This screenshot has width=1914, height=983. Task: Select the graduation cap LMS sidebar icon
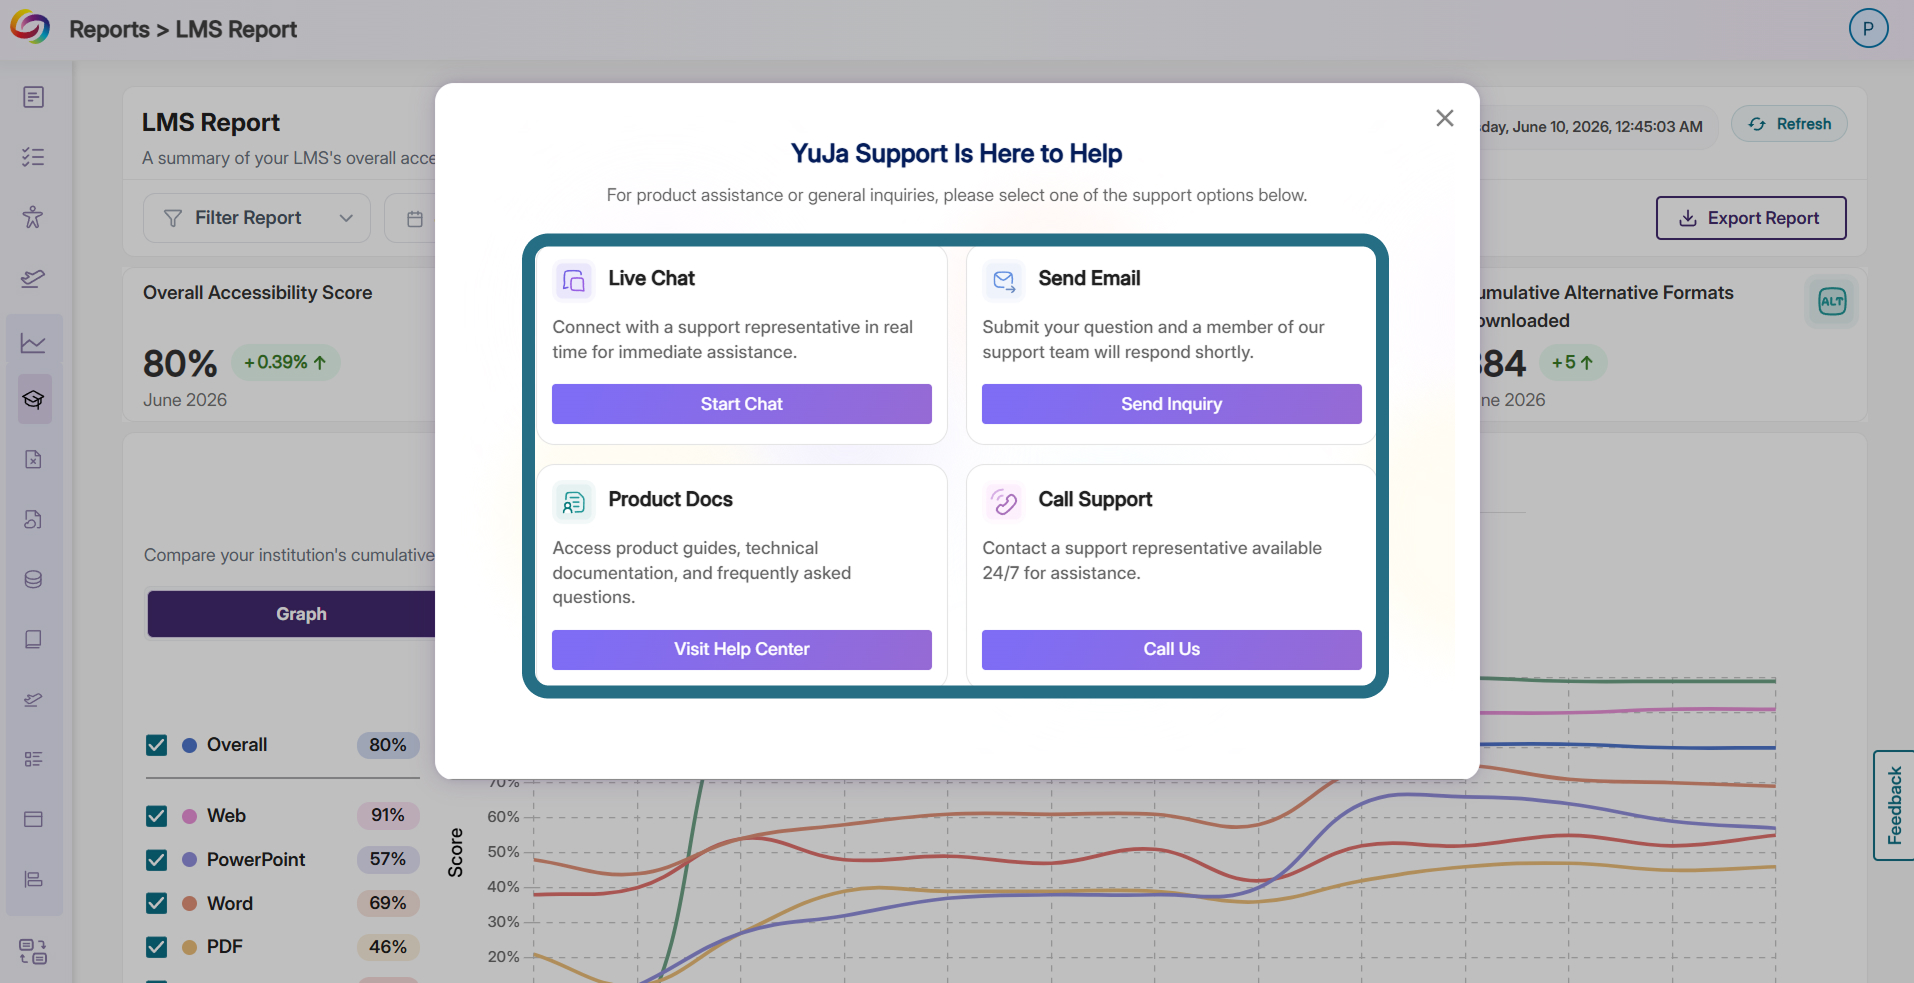pyautogui.click(x=33, y=400)
